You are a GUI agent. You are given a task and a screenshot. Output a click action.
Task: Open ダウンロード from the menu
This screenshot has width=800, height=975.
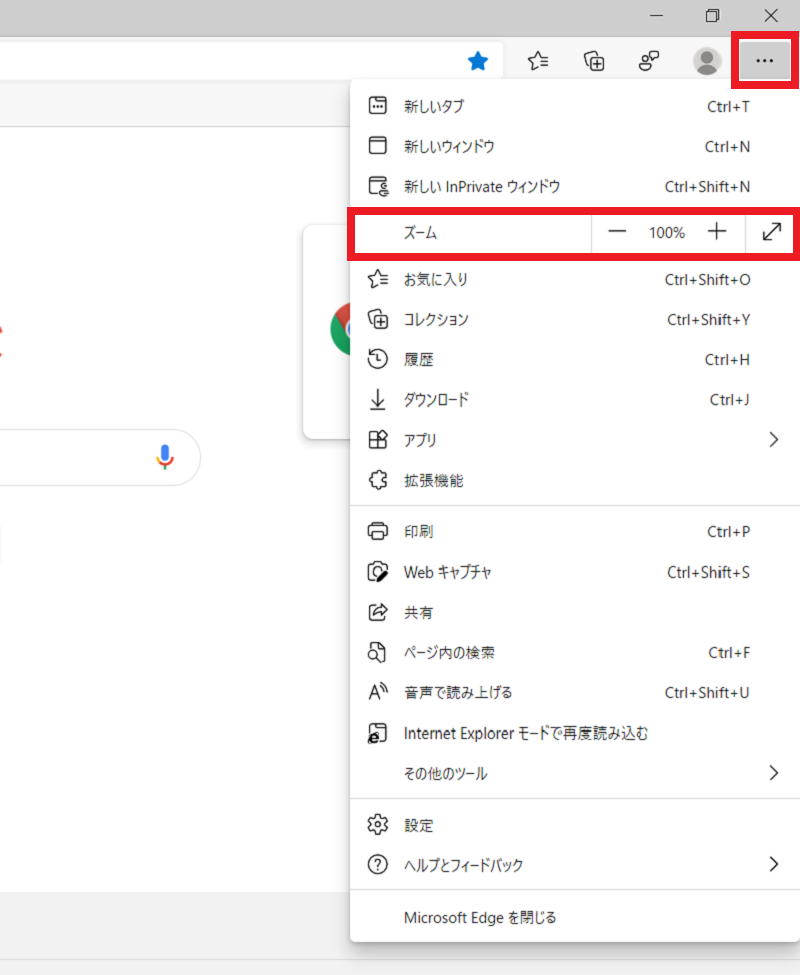click(575, 400)
